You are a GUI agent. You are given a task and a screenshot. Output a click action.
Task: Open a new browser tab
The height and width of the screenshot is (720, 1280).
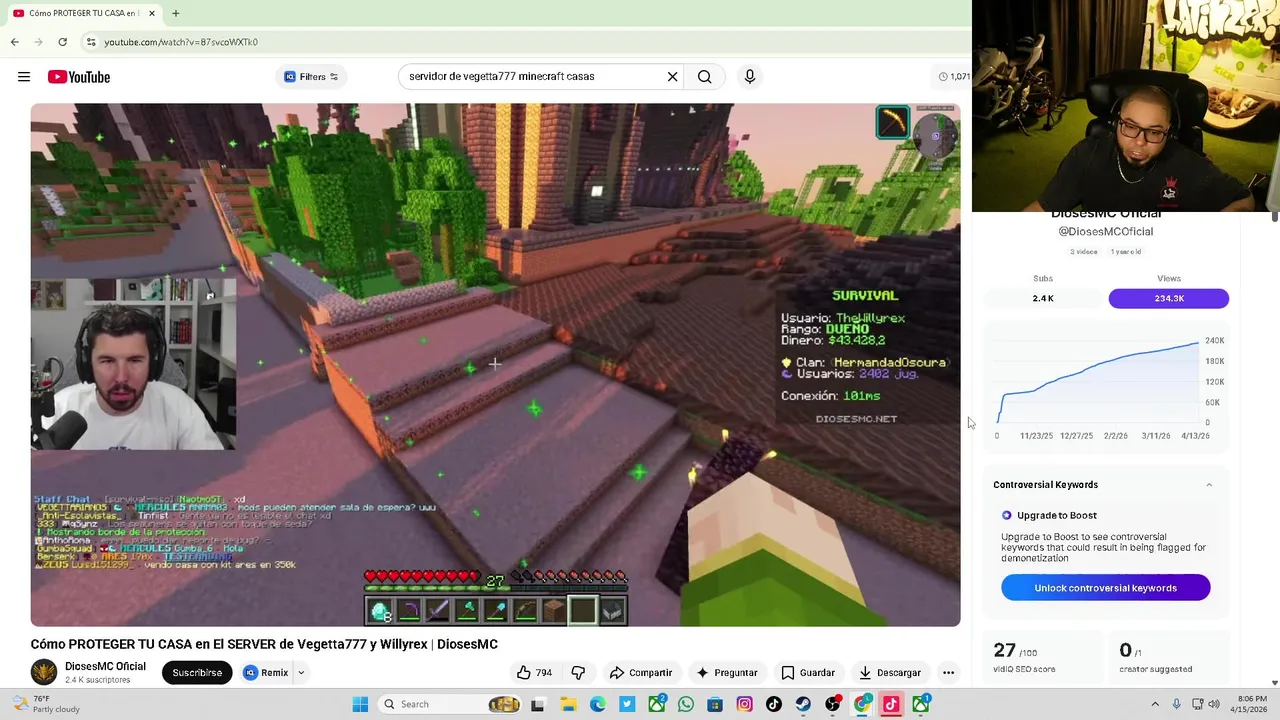(175, 13)
